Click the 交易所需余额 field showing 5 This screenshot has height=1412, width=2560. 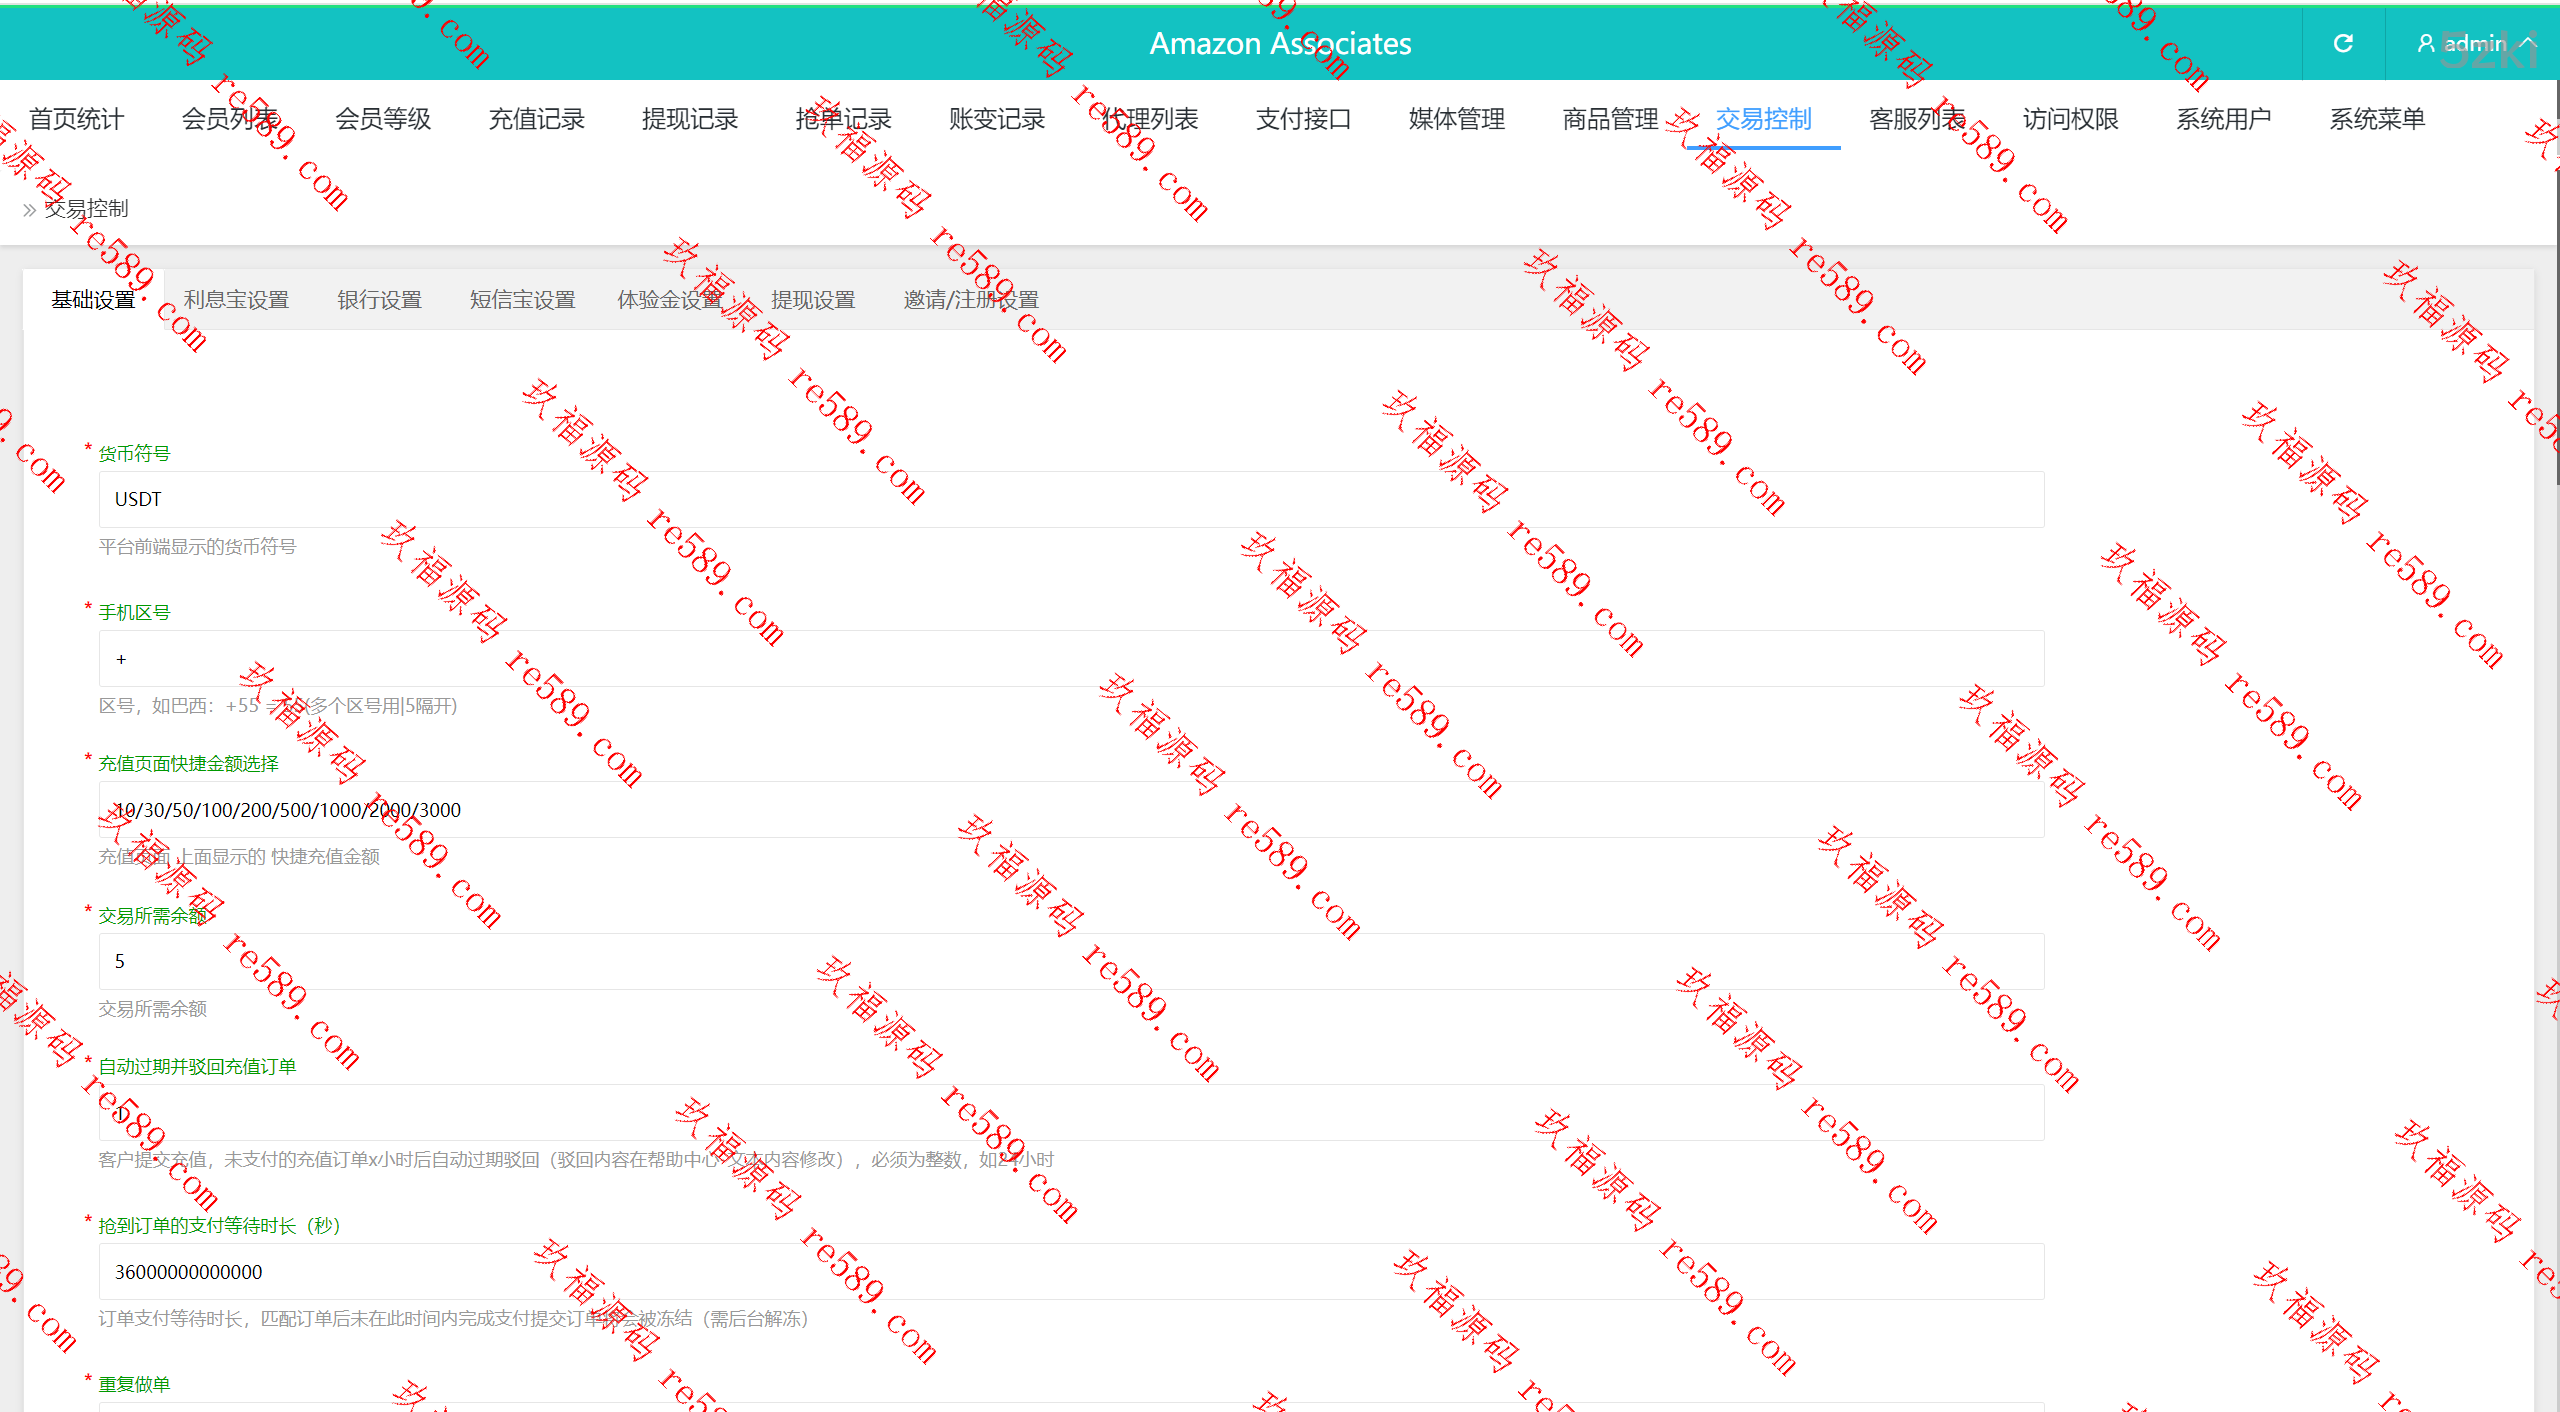click(1070, 962)
